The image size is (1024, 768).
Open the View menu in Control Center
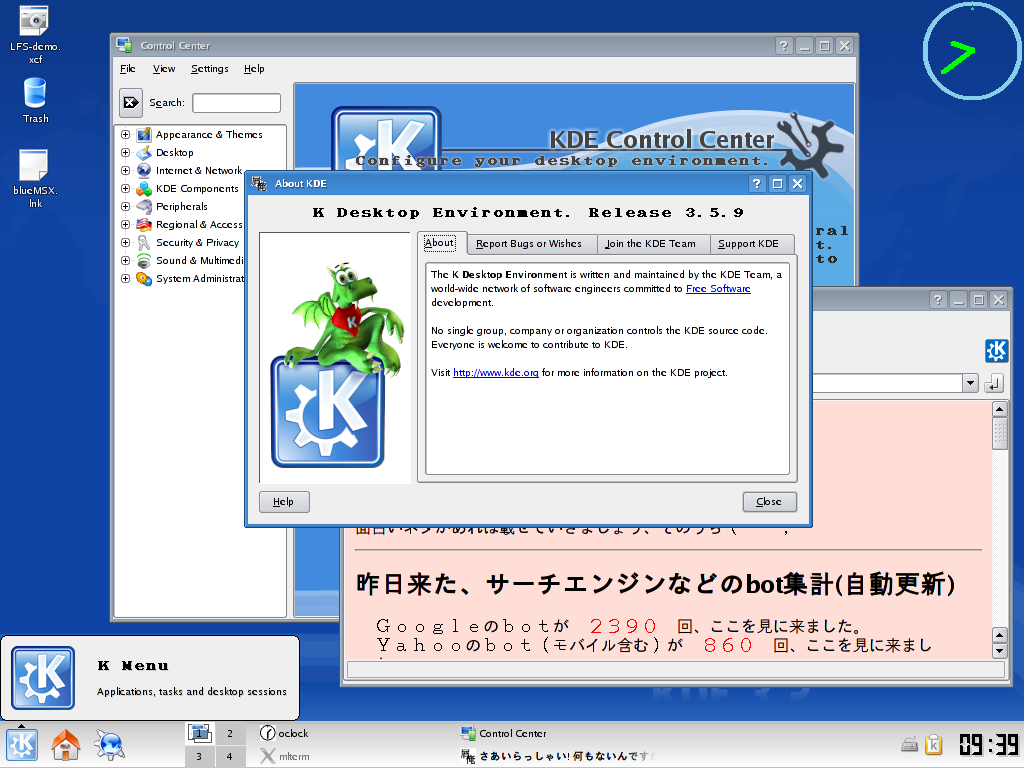164,69
